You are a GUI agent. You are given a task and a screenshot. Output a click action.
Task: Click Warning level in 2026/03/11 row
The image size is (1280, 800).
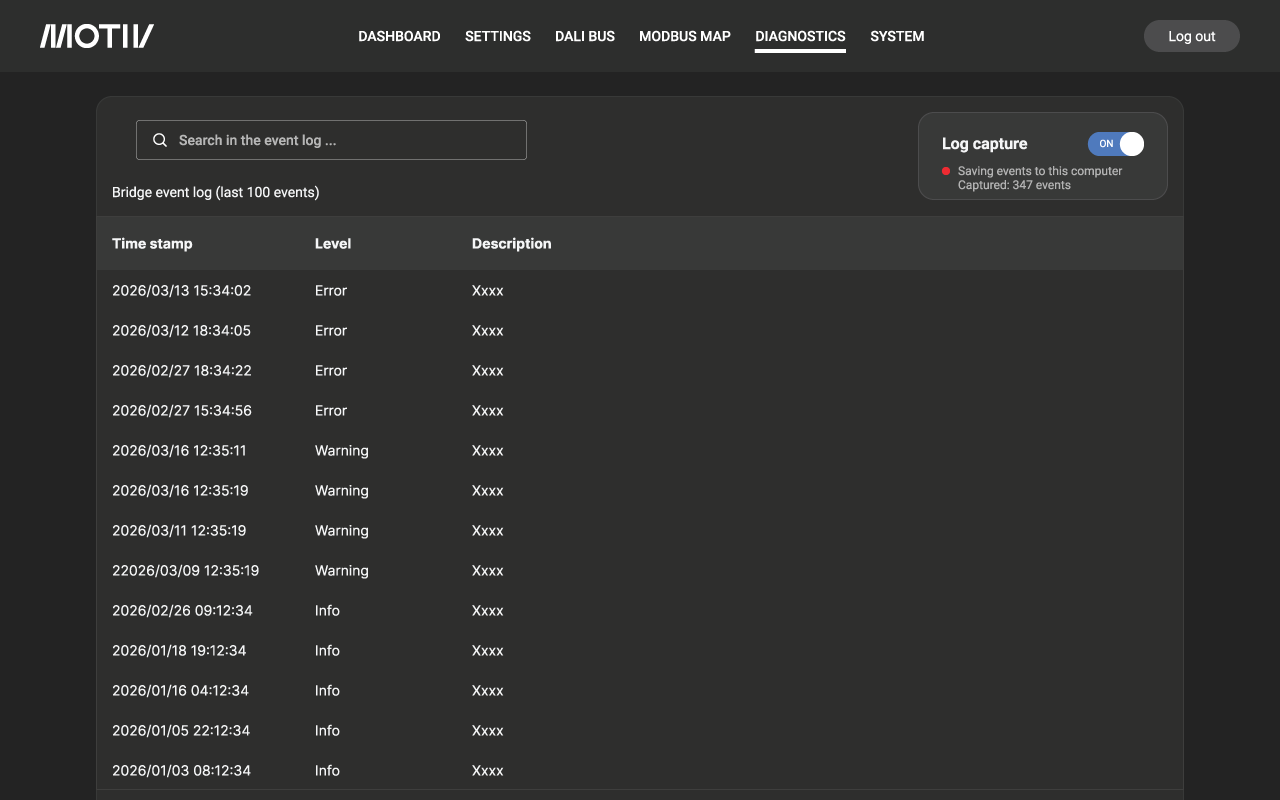tap(342, 530)
